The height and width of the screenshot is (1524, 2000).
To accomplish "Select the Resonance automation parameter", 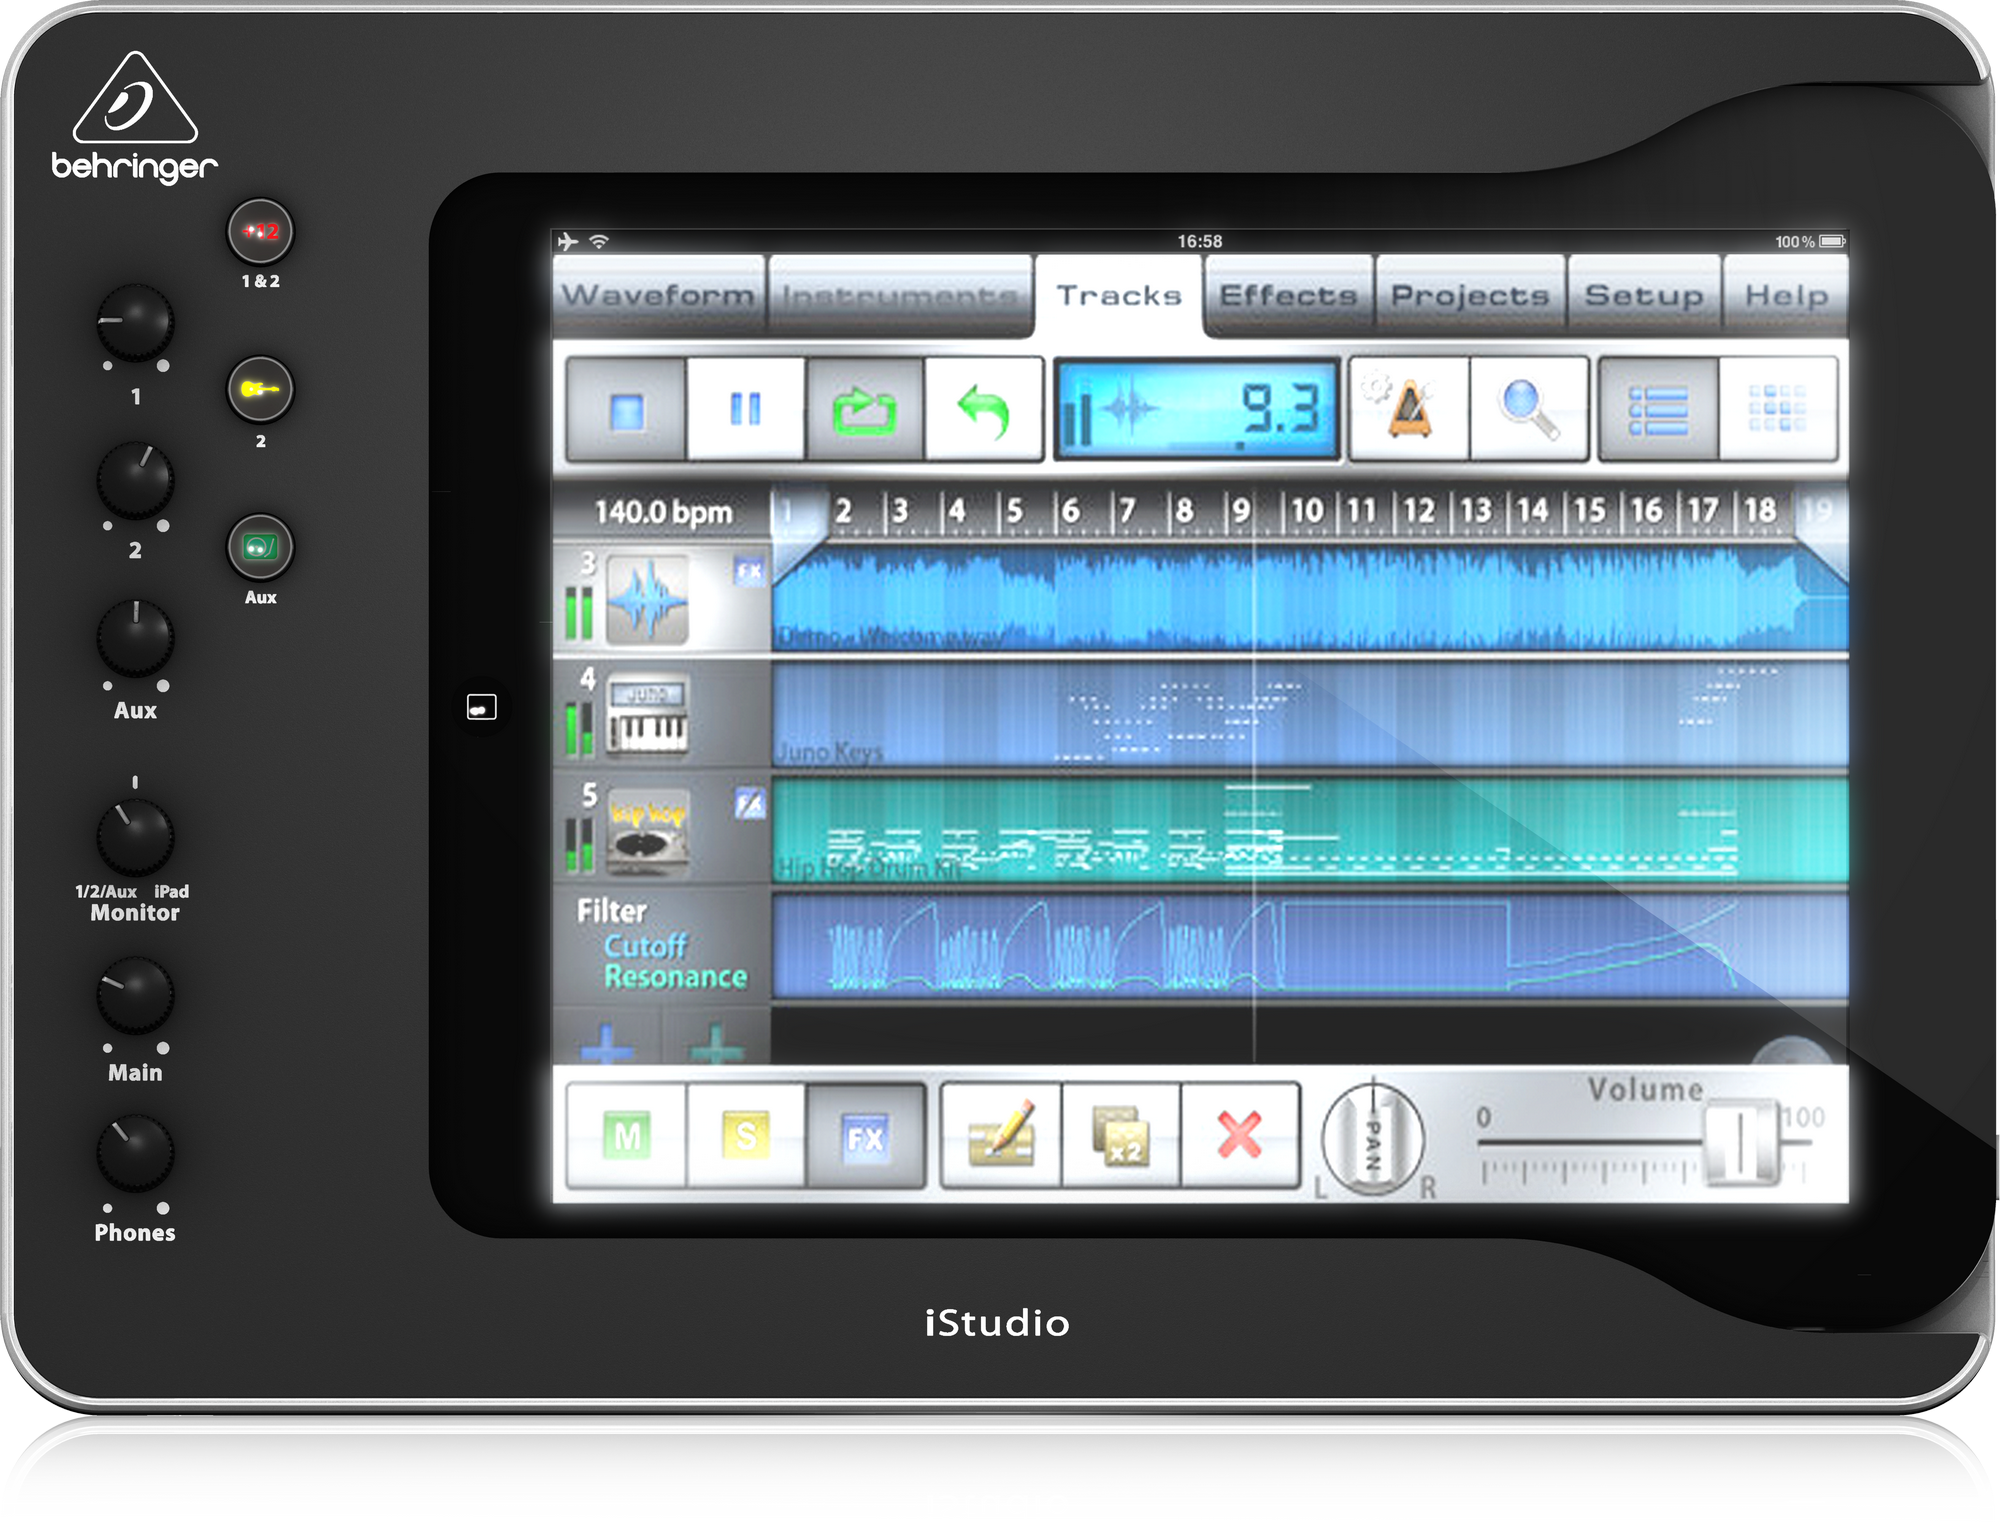I will [x=675, y=977].
